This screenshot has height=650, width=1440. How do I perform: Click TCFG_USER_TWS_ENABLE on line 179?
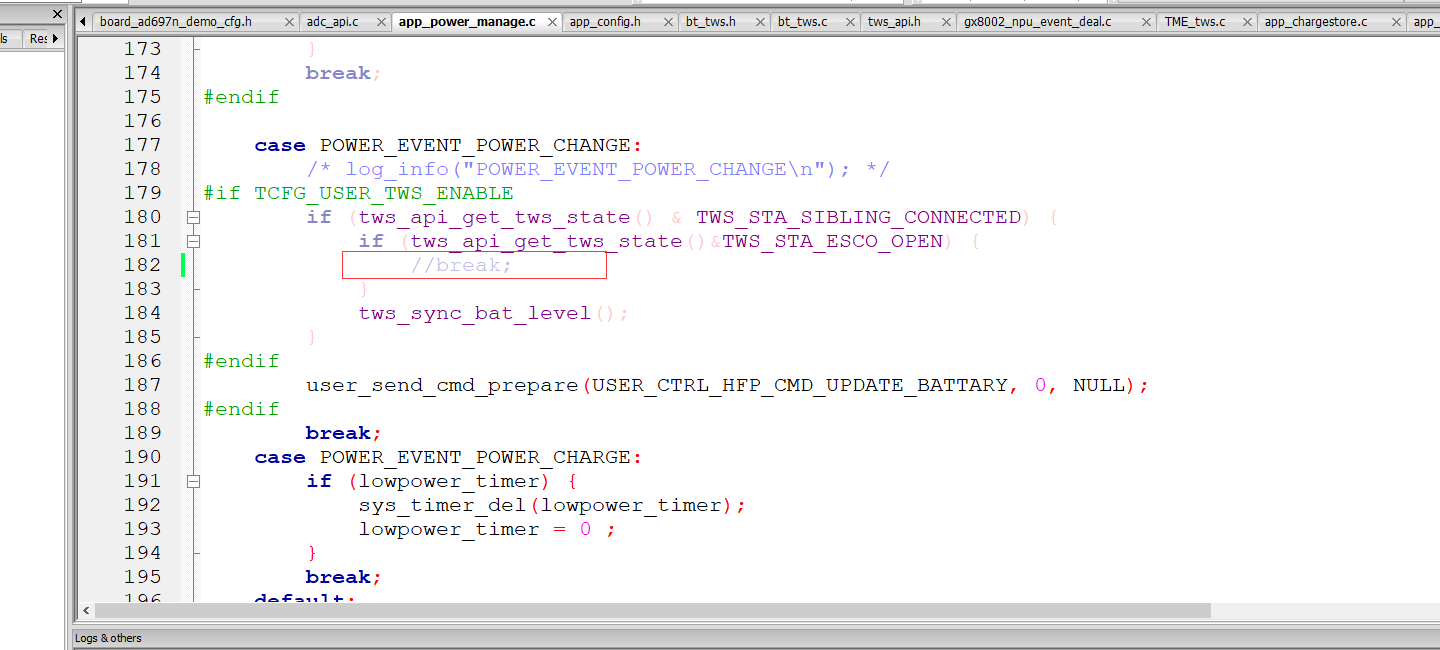point(383,193)
